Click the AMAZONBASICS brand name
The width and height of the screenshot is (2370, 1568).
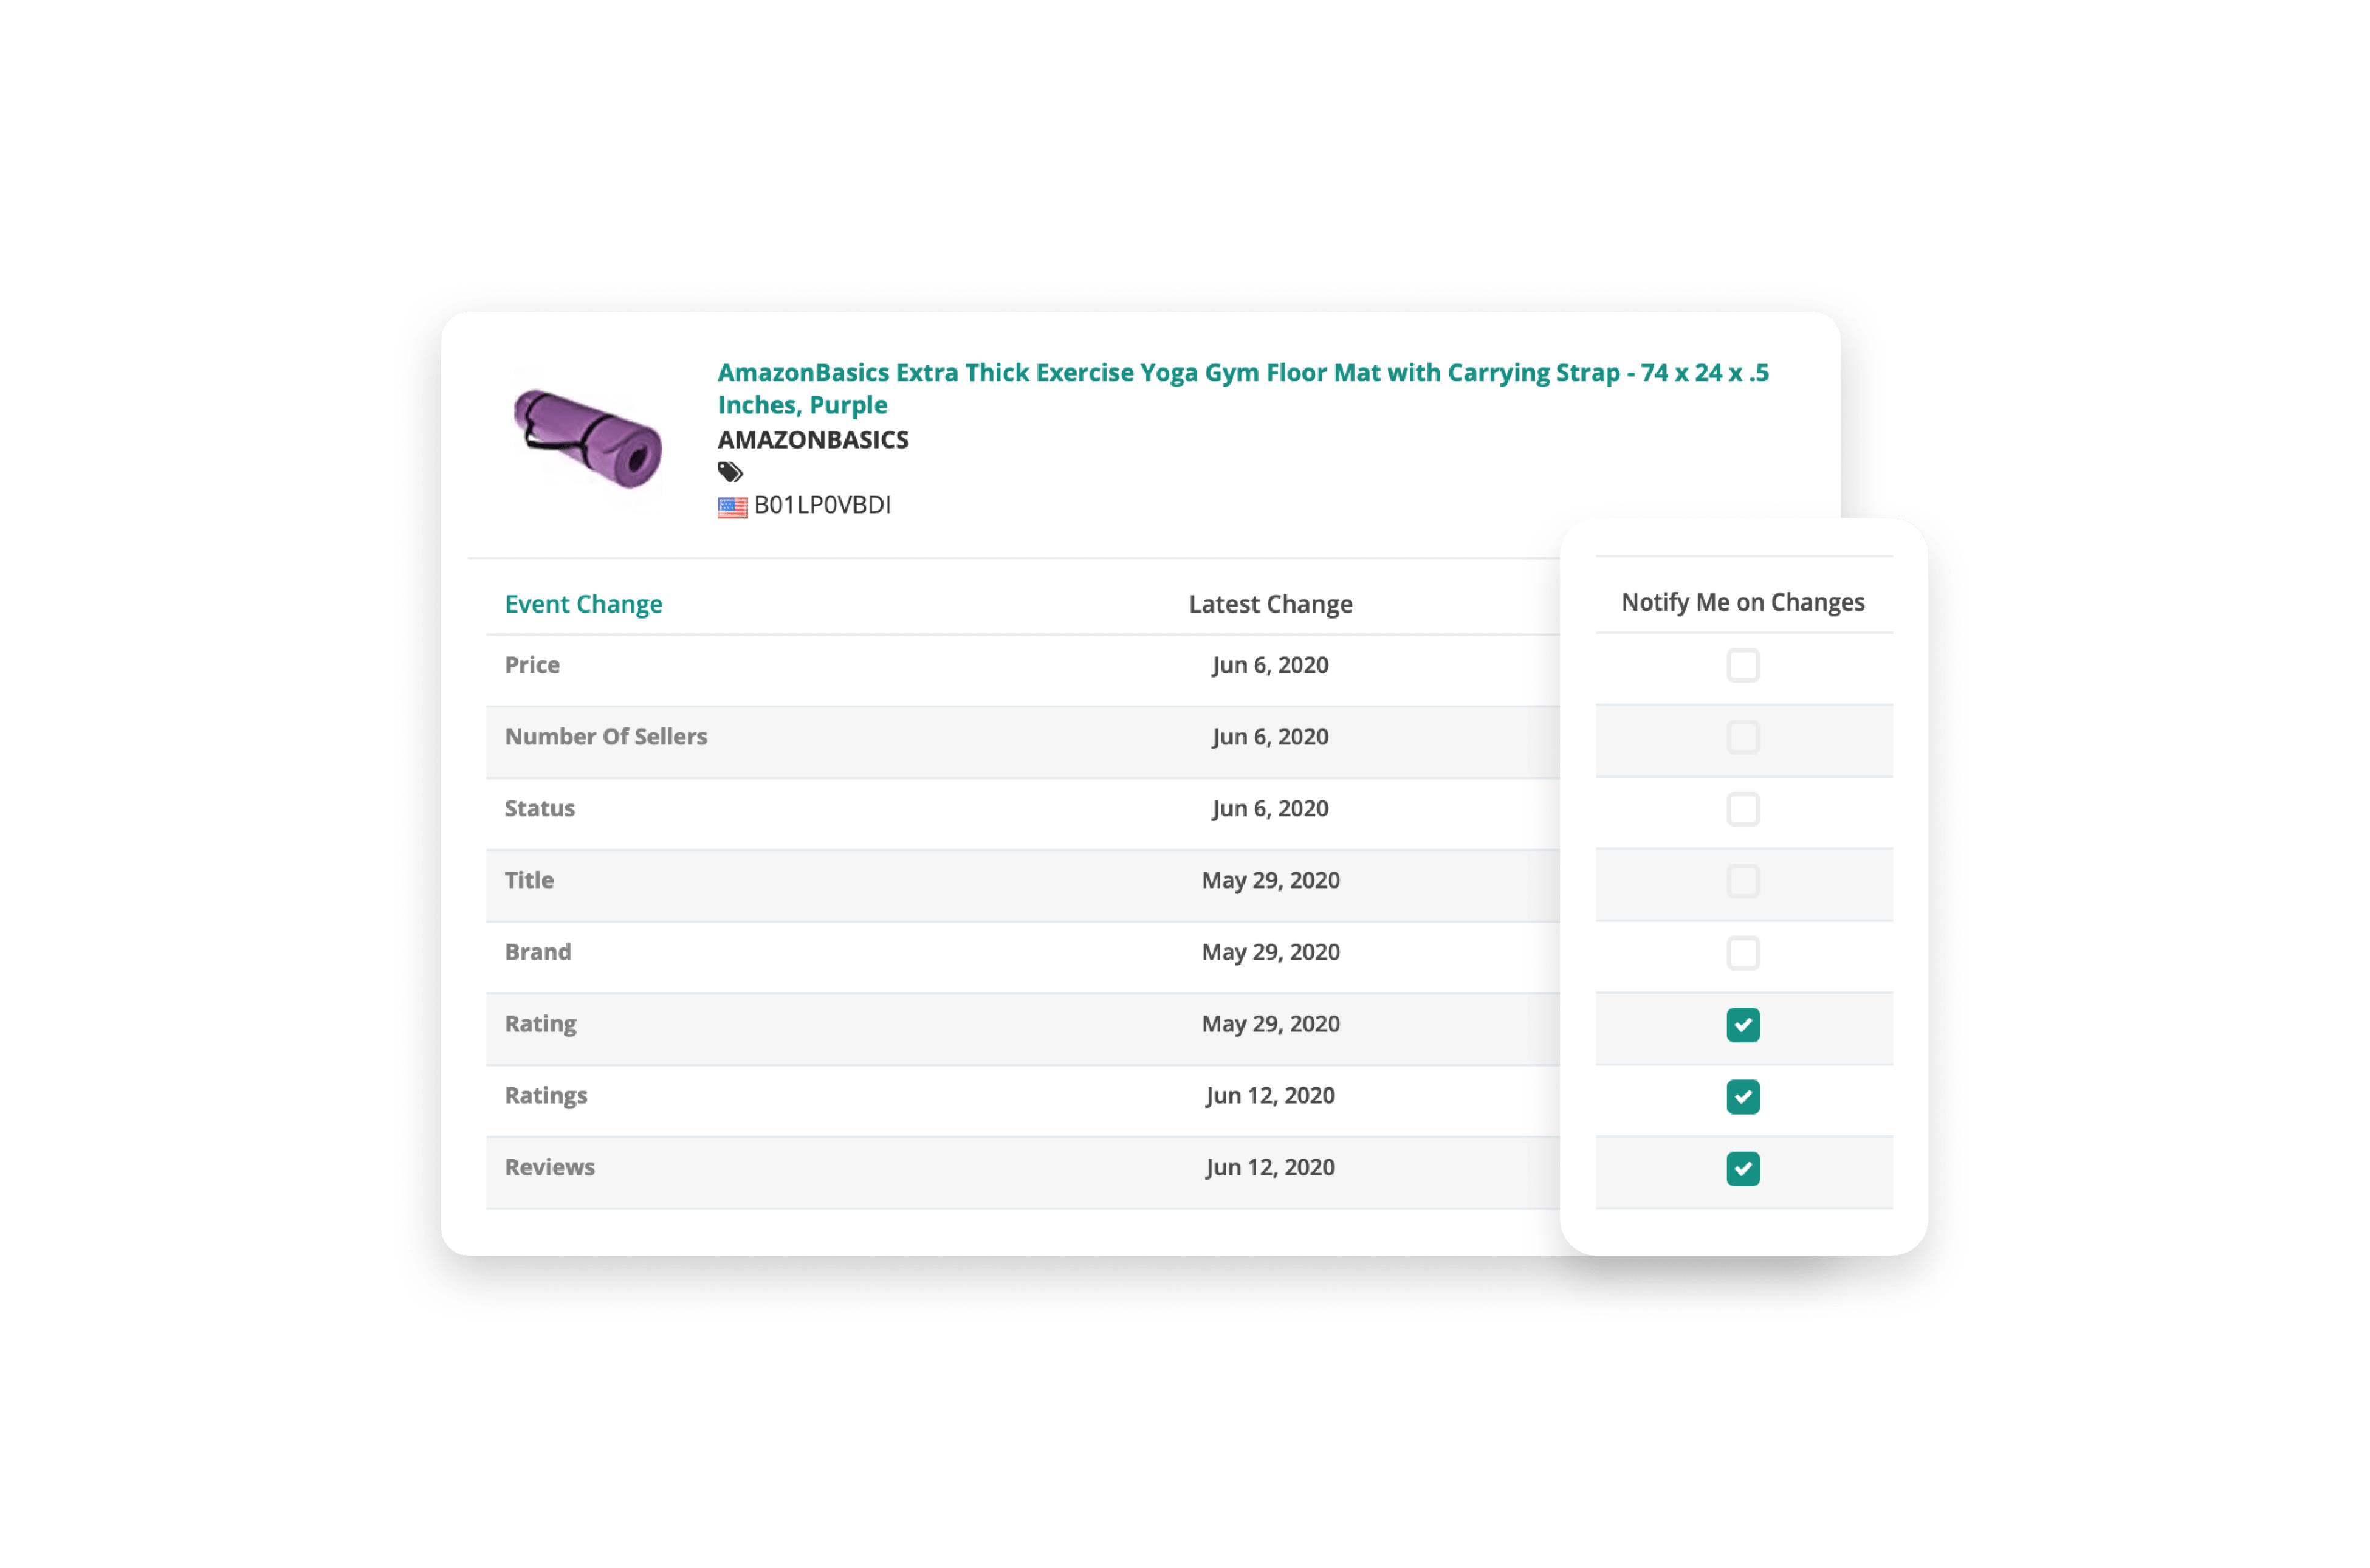[813, 440]
